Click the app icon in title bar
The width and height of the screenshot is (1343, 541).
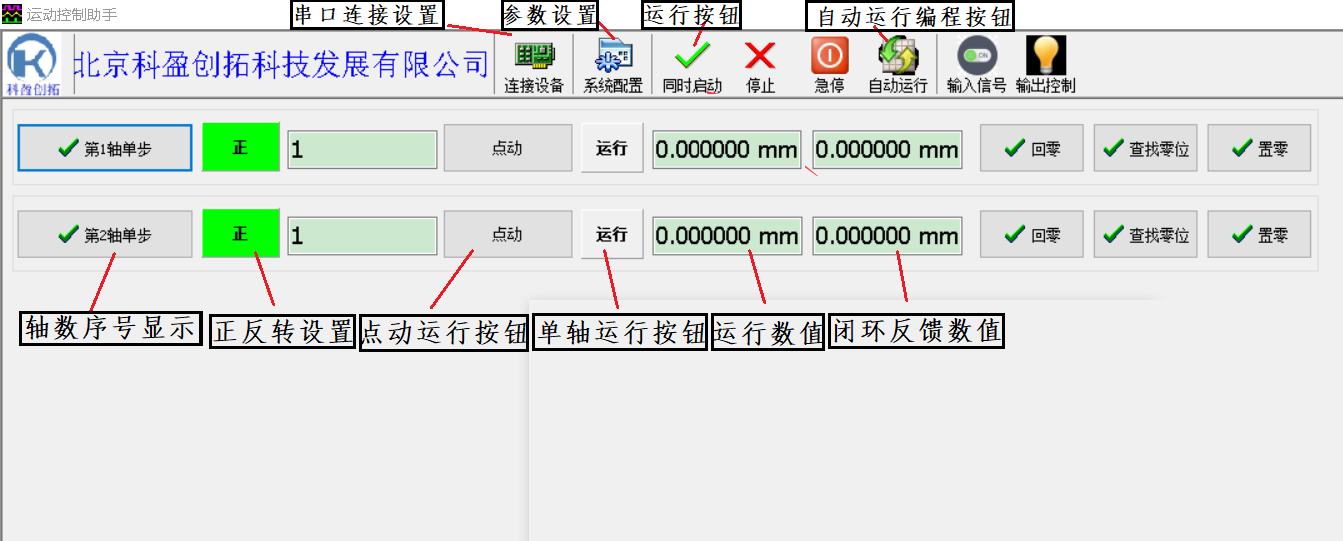(12, 15)
